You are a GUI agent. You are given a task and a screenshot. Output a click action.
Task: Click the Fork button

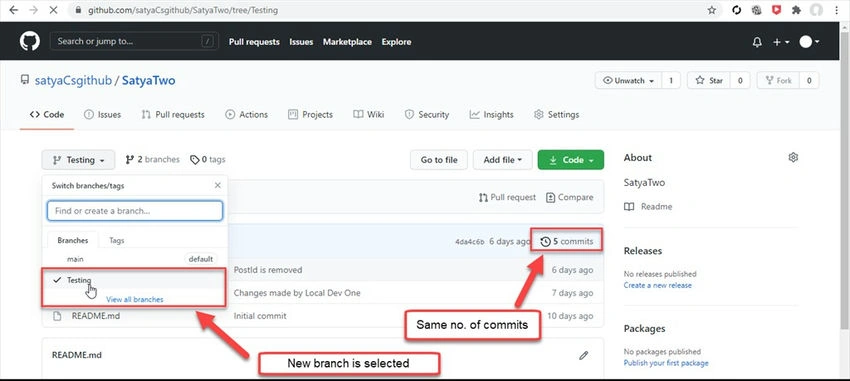coord(778,81)
